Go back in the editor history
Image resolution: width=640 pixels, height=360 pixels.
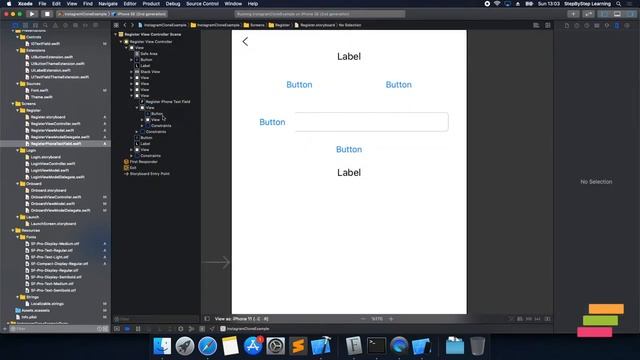tap(125, 25)
